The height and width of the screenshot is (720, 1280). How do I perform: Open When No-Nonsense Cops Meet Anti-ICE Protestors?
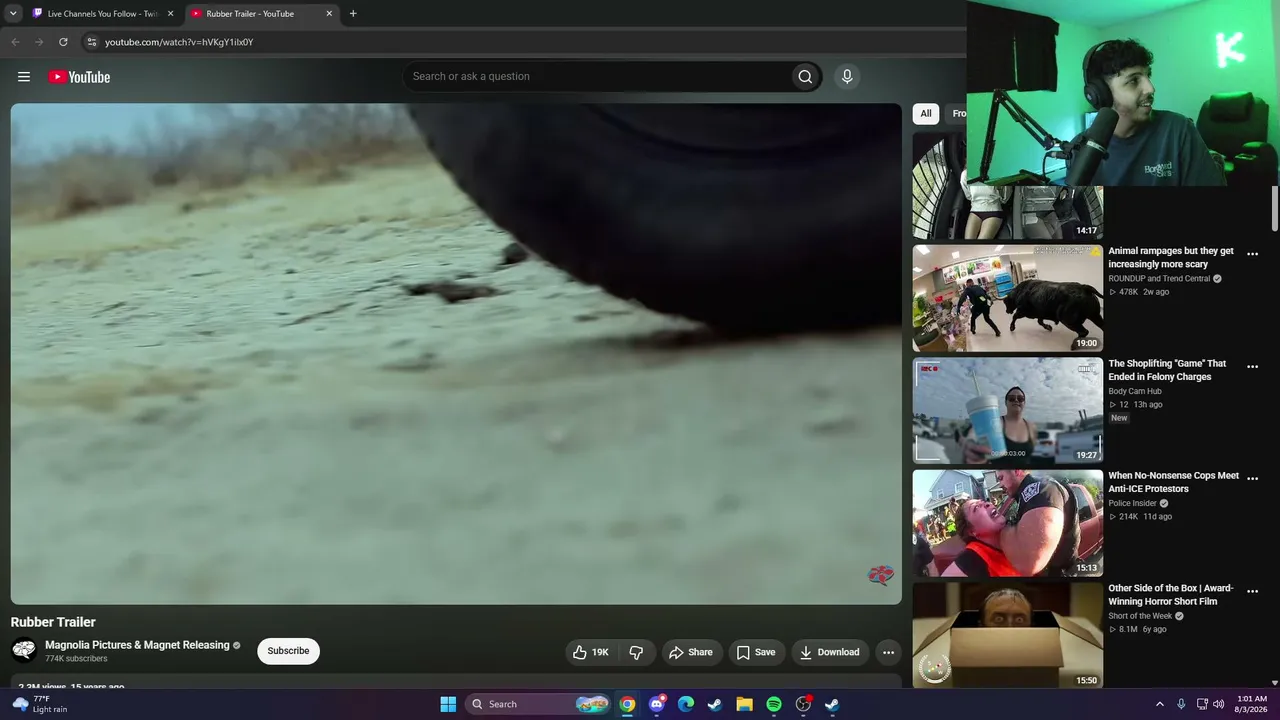tap(1173, 482)
